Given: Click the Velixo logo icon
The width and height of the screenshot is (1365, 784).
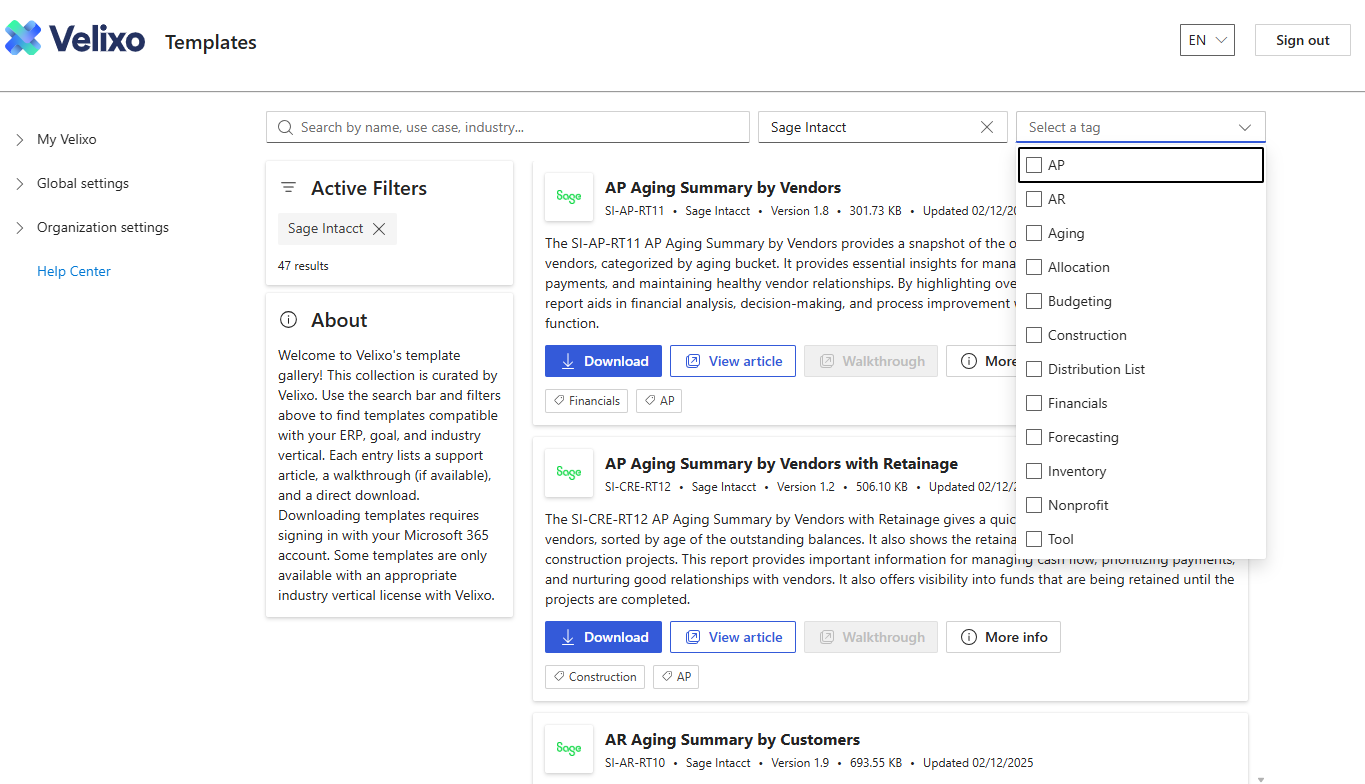Looking at the screenshot, I should click(24, 39).
